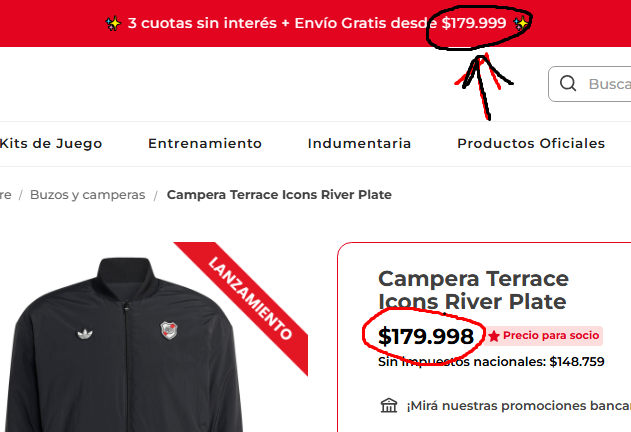This screenshot has height=432, width=631.
Task: Open ¡Mirá nuestras promociones bancarias link
Action: pyautogui.click(x=518, y=406)
